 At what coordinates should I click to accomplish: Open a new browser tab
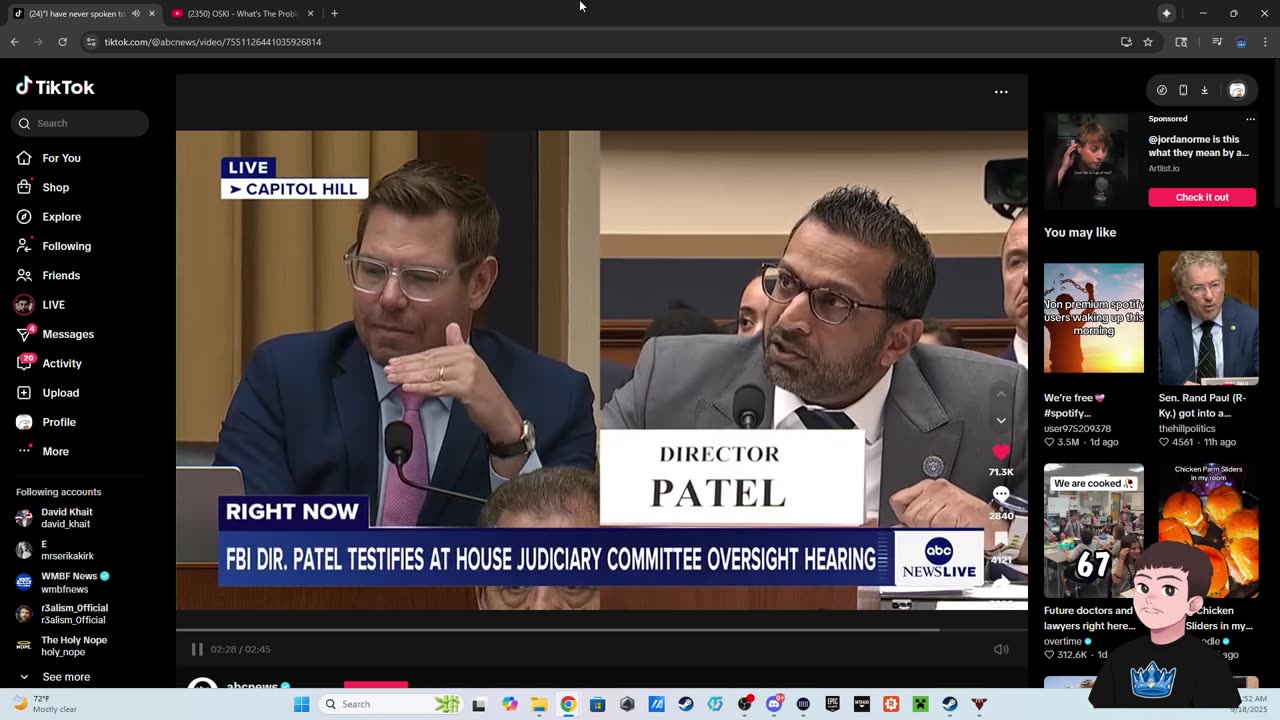click(334, 14)
